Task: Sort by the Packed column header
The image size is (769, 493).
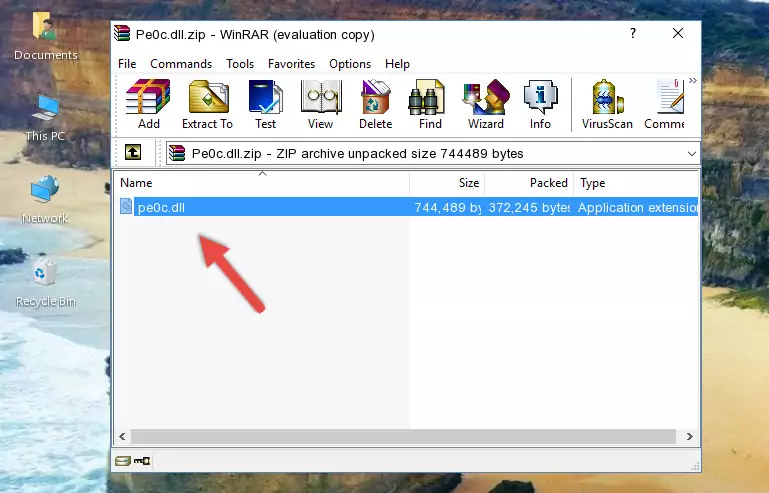Action: pos(529,182)
